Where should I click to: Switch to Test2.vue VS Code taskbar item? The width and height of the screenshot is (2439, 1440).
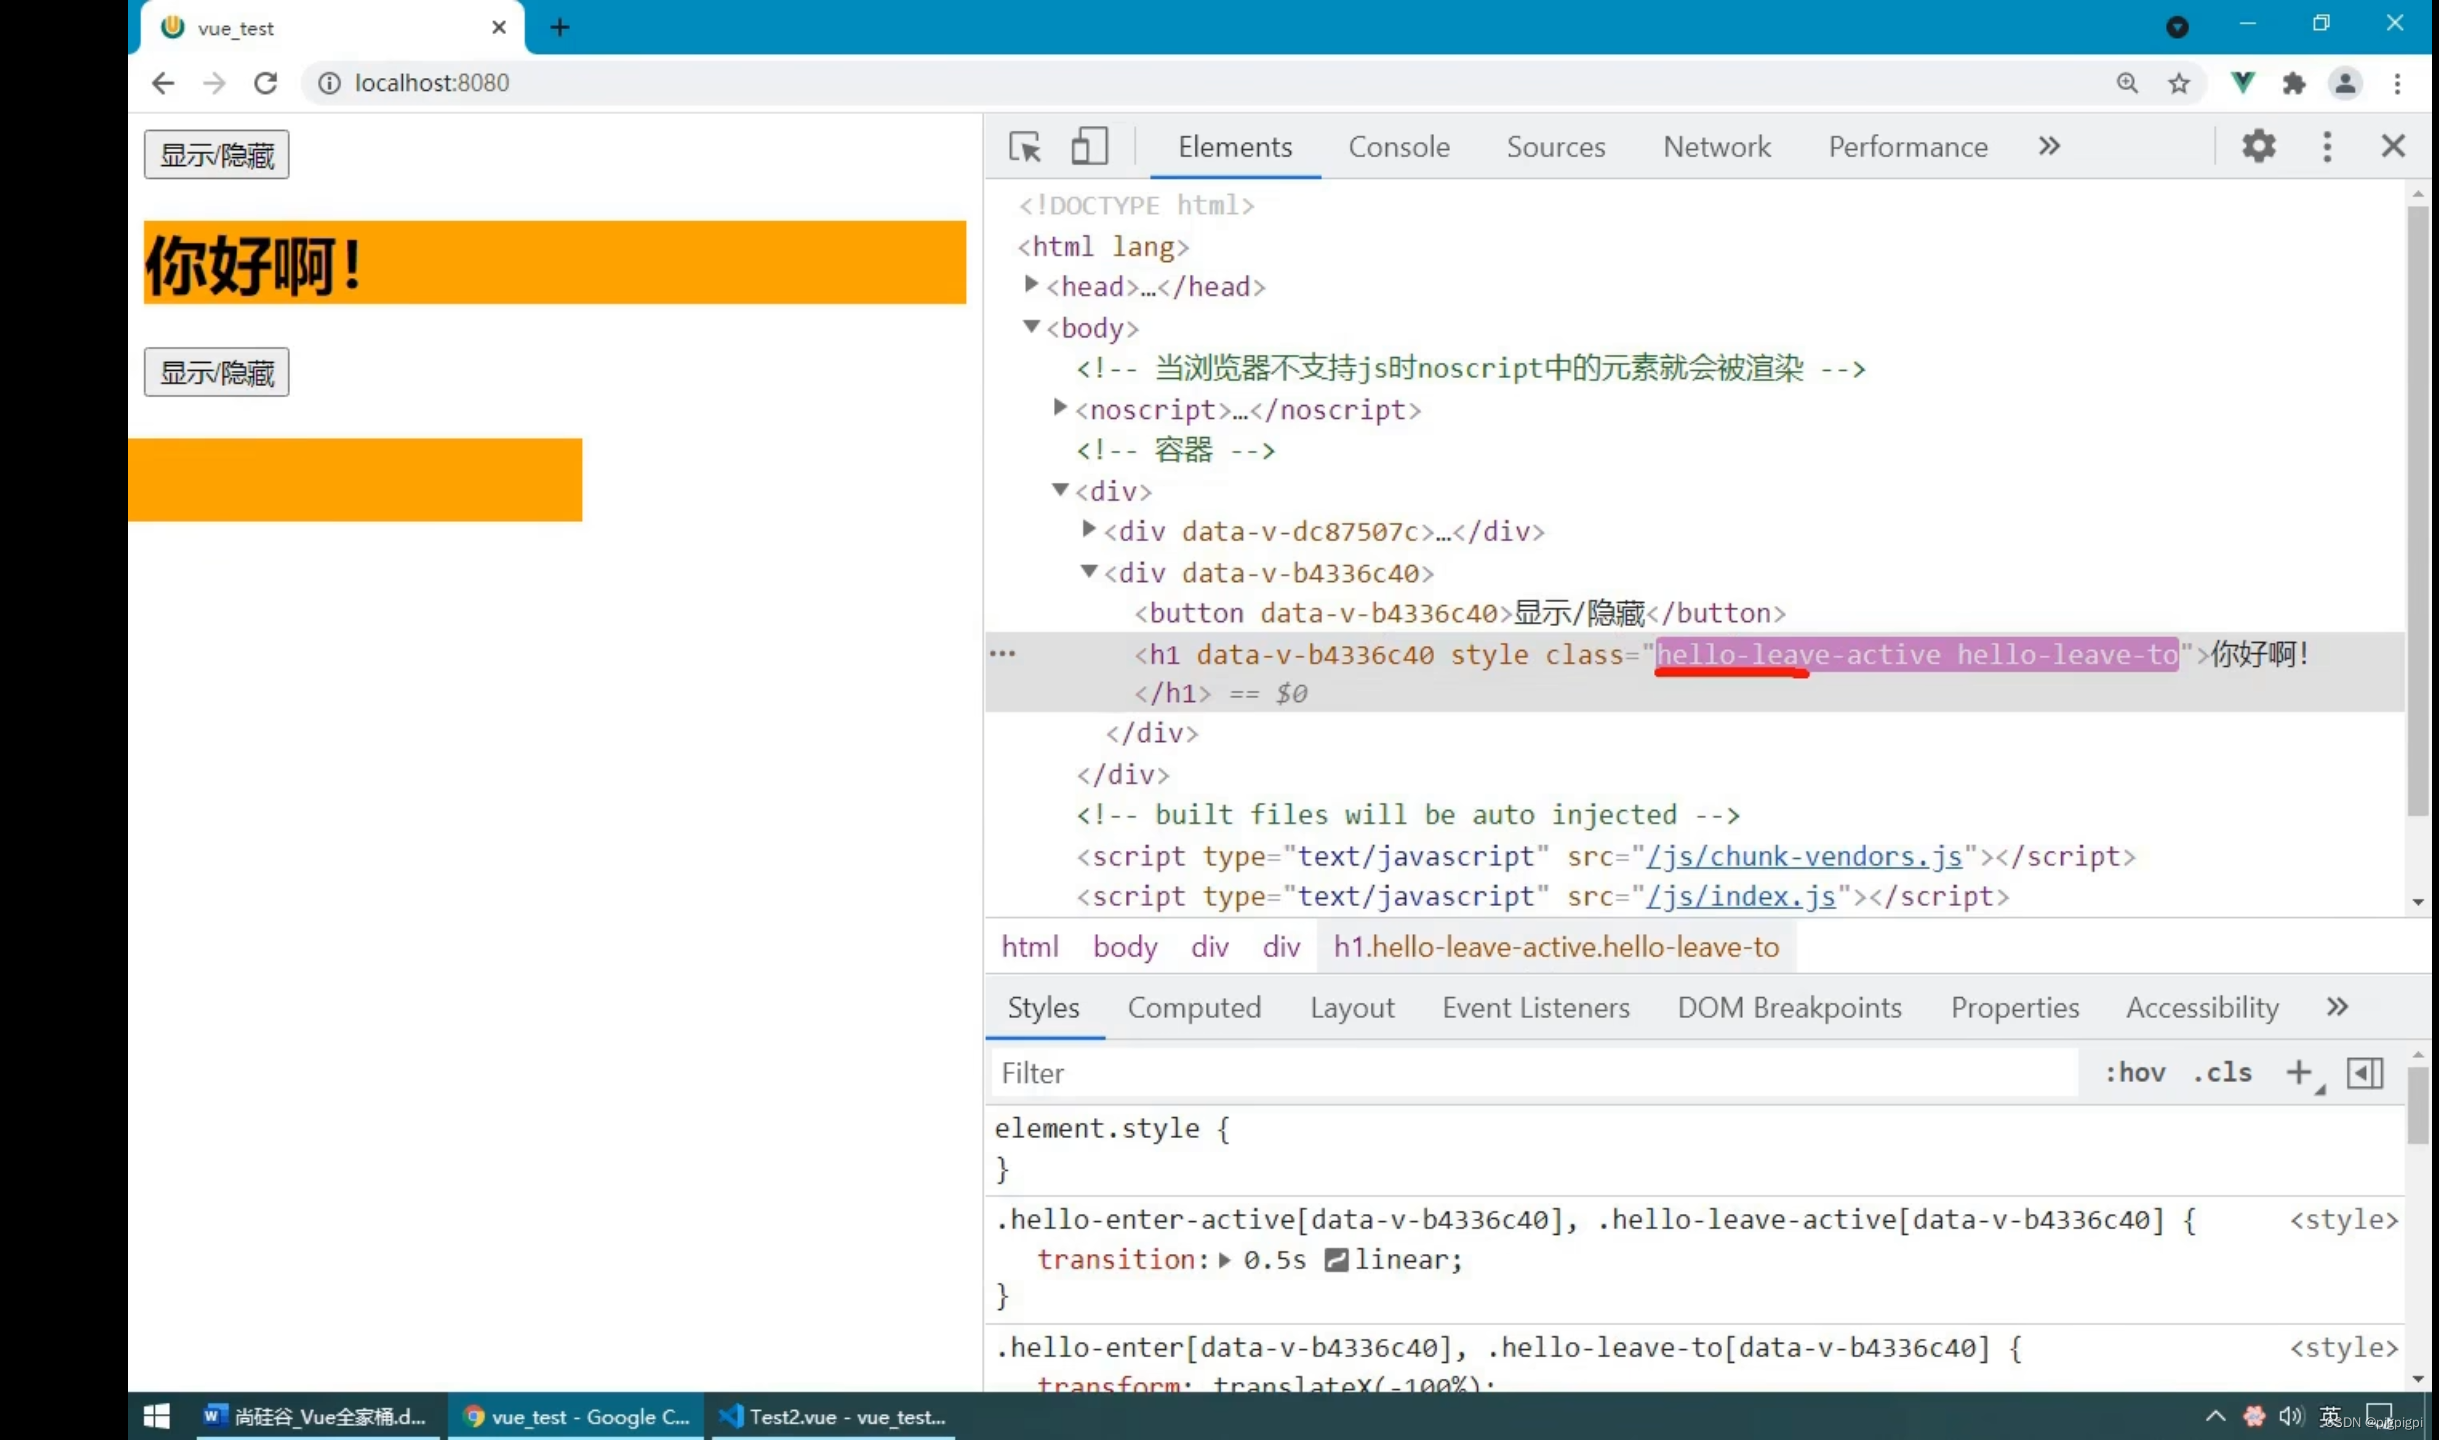[833, 1416]
